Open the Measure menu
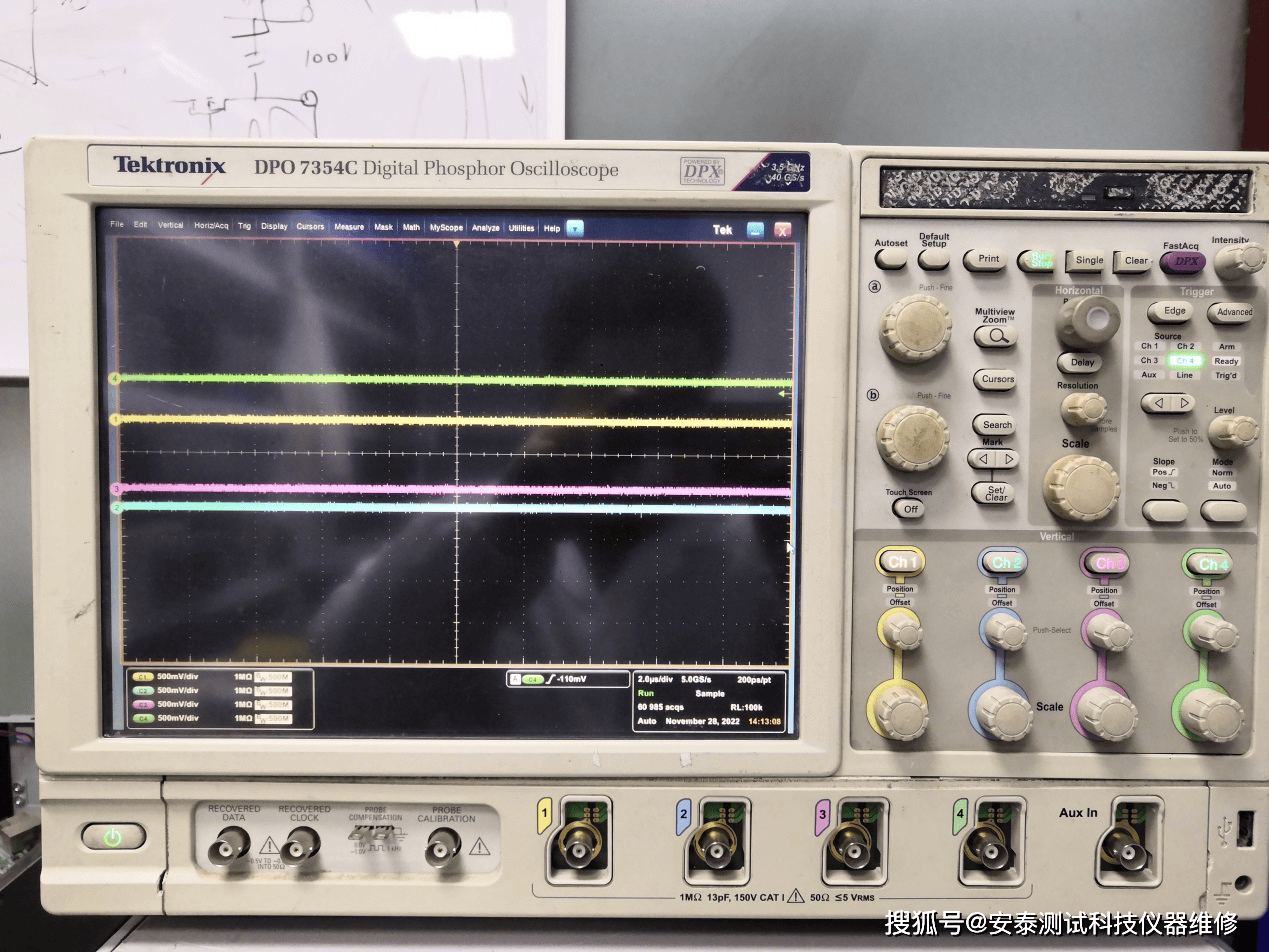 [349, 227]
